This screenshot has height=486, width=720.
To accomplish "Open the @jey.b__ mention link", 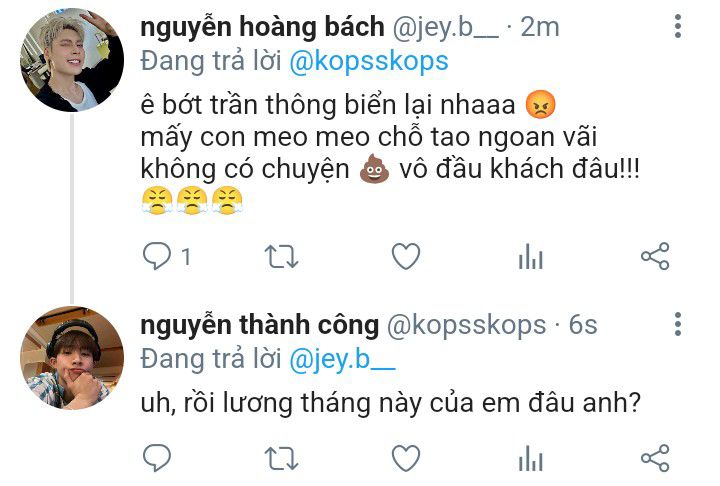I will tap(342, 360).
